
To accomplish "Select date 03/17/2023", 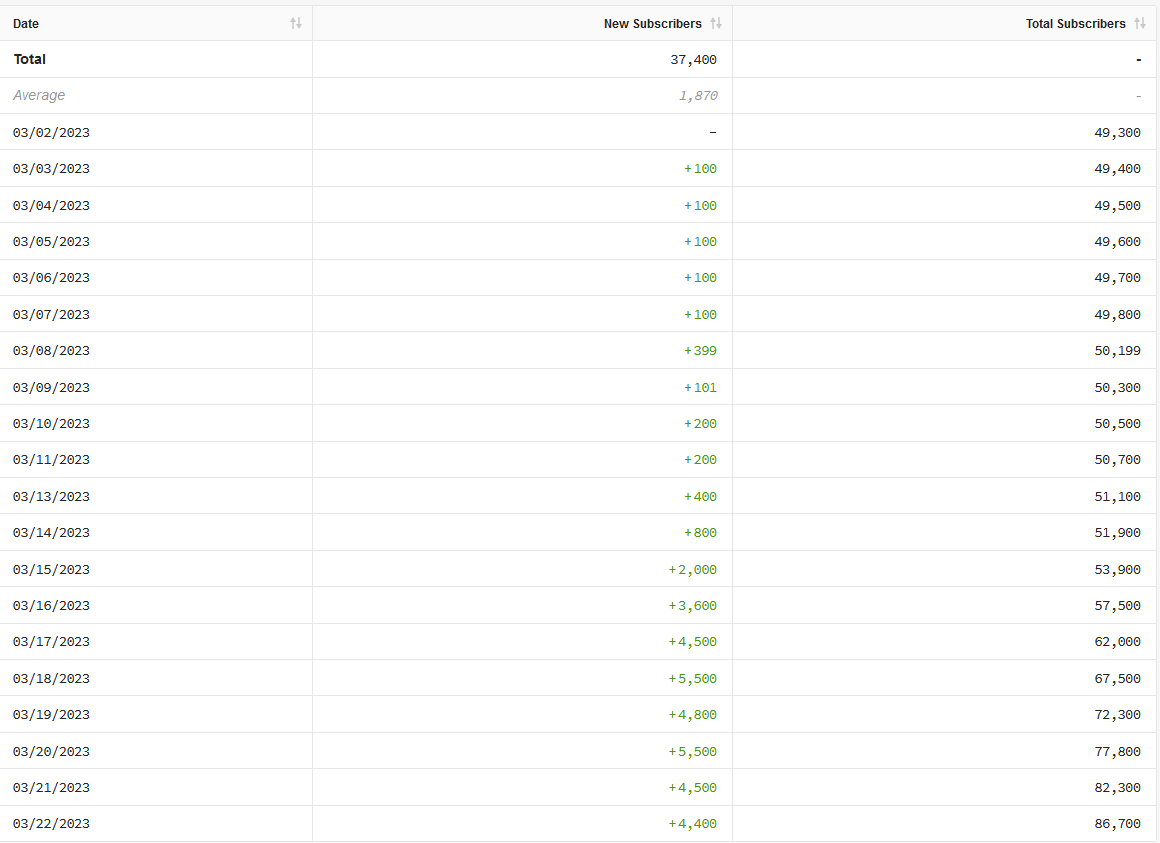I will coord(51,642).
